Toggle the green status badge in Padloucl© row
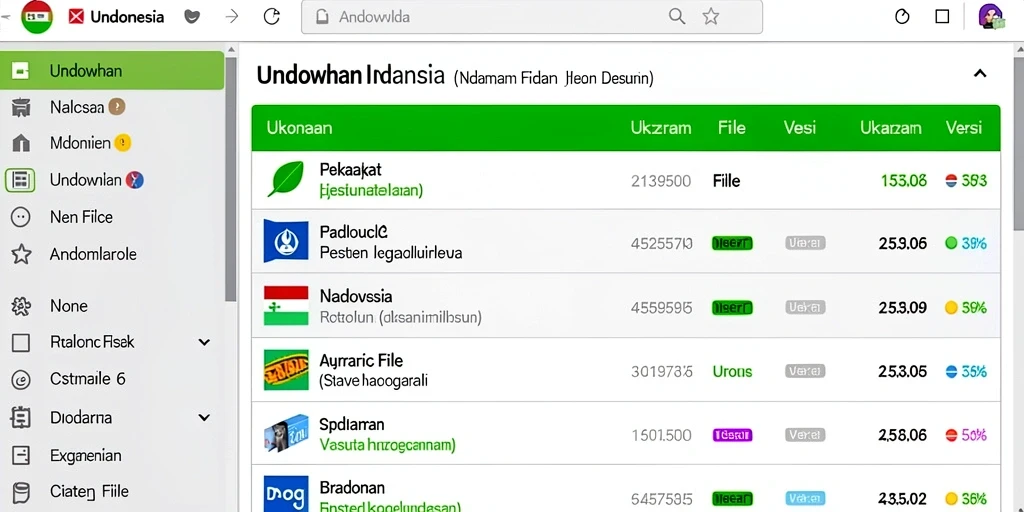This screenshot has width=1024, height=512. 732,244
